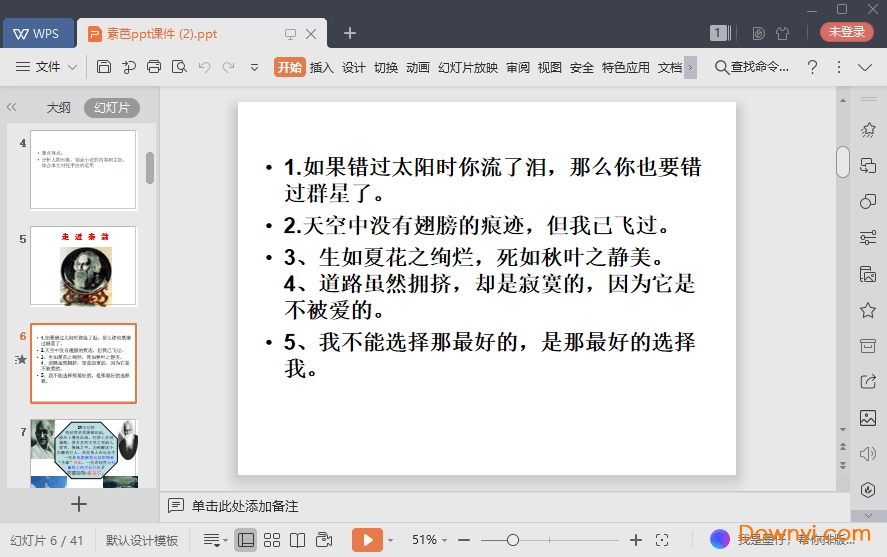Click the zoom slider handle
Image resolution: width=887 pixels, height=557 pixels.
pyautogui.click(x=513, y=540)
